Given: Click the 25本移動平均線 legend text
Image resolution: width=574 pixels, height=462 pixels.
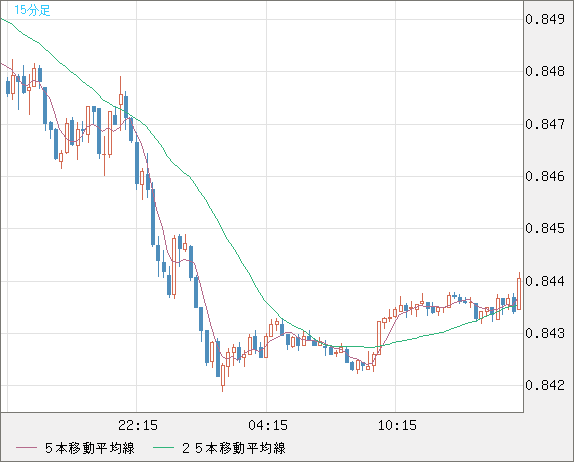Looking at the screenshot, I should tap(234, 448).
